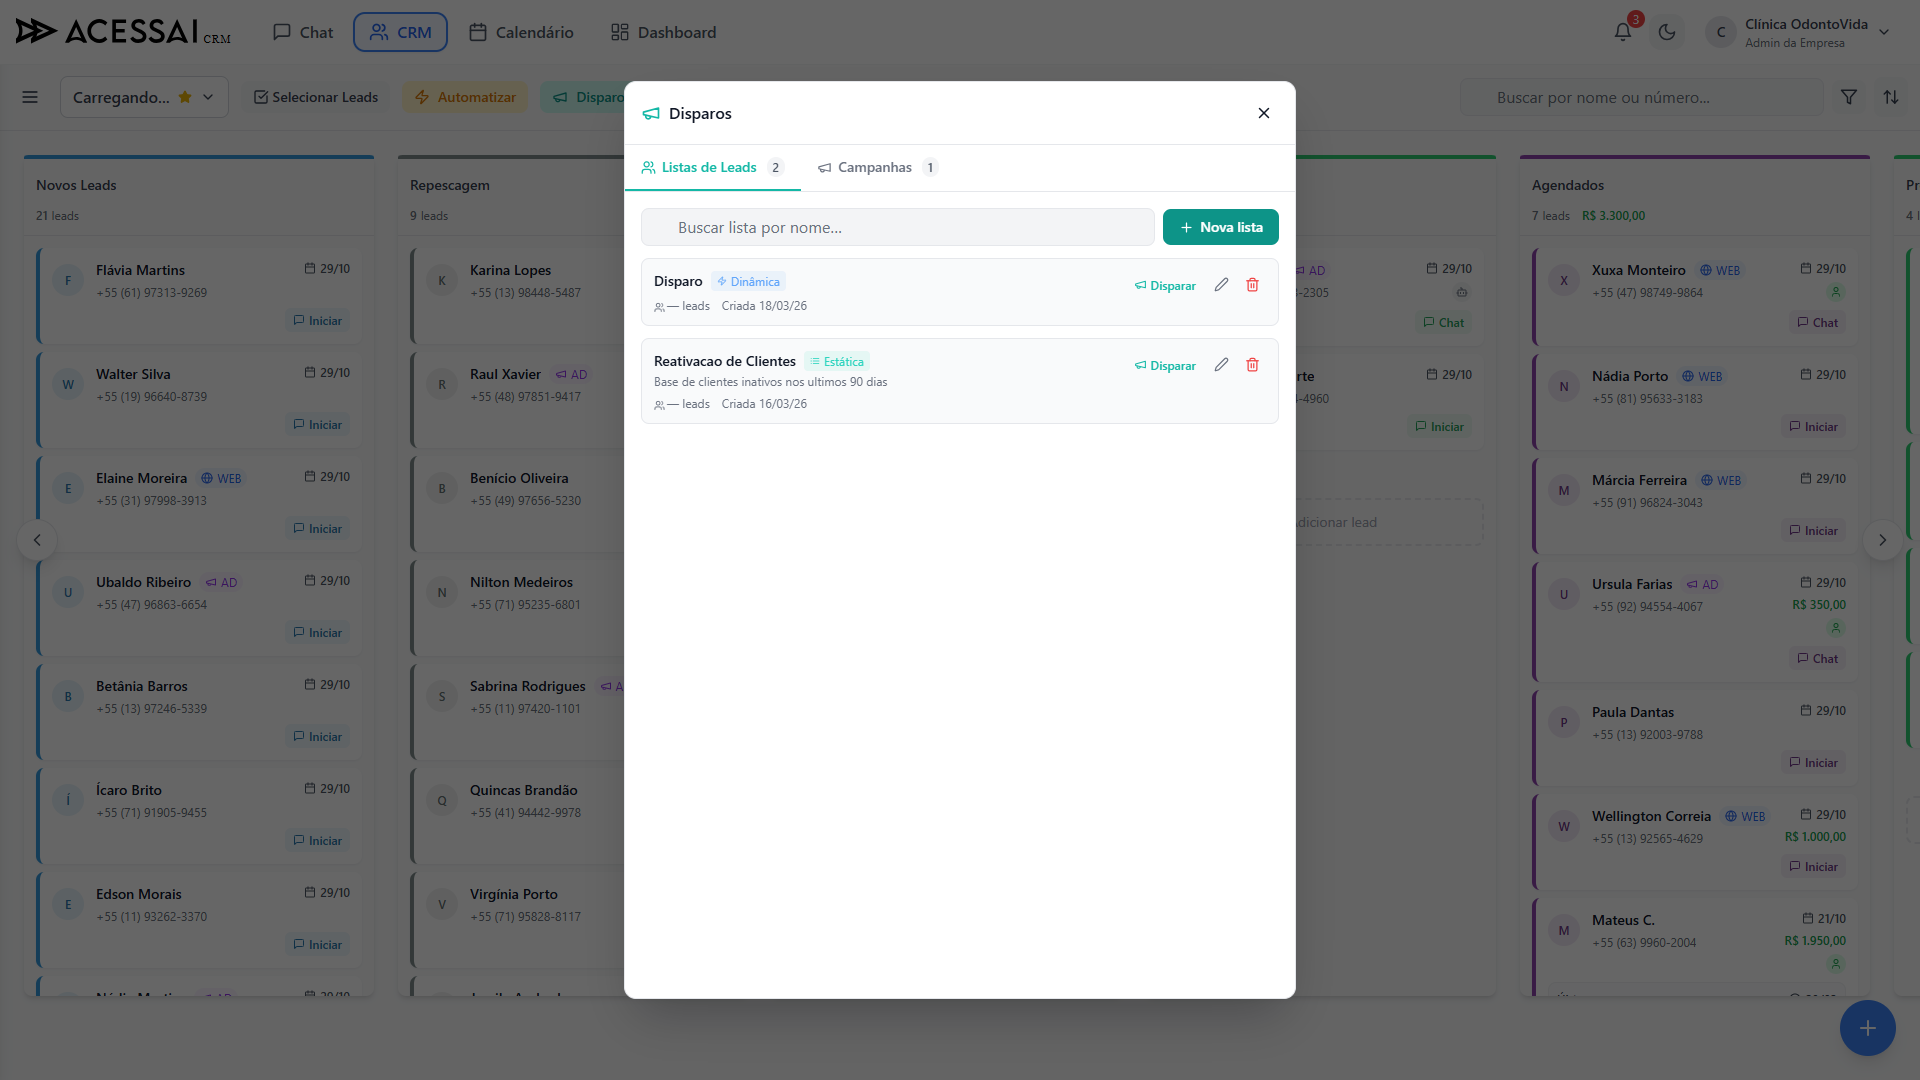The height and width of the screenshot is (1080, 1920).
Task: Click the WEB badge on Xuxa Monteiro
Action: tap(1720, 271)
